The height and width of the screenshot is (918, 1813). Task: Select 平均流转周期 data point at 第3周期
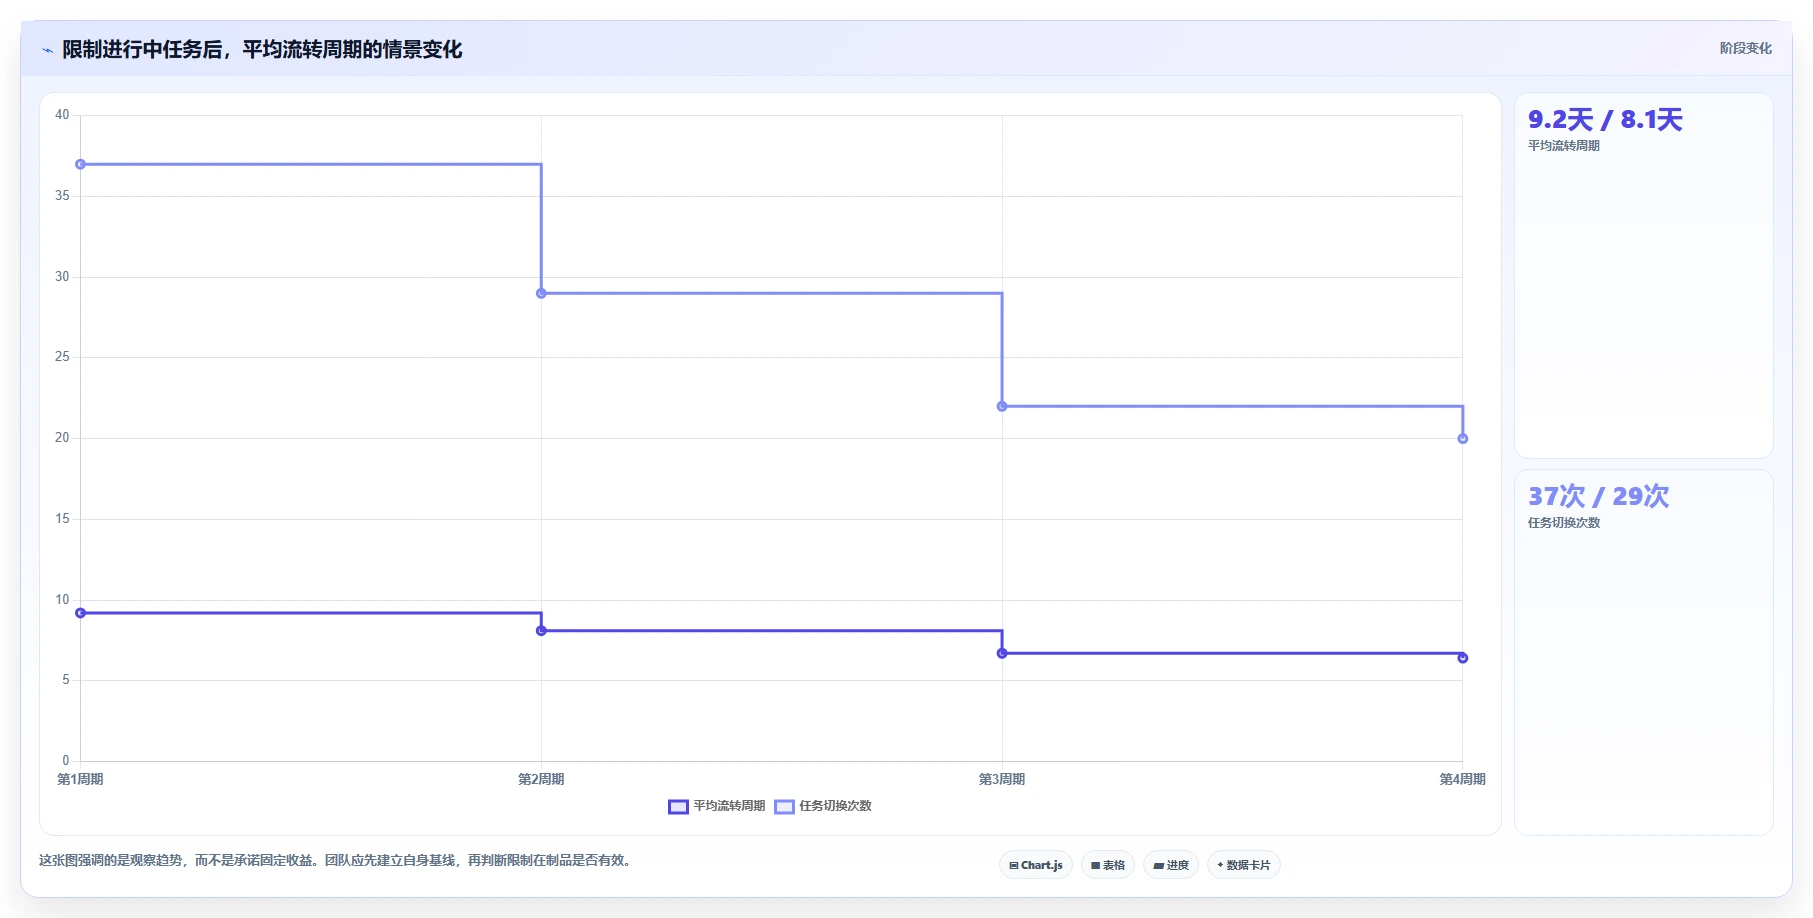(1002, 653)
